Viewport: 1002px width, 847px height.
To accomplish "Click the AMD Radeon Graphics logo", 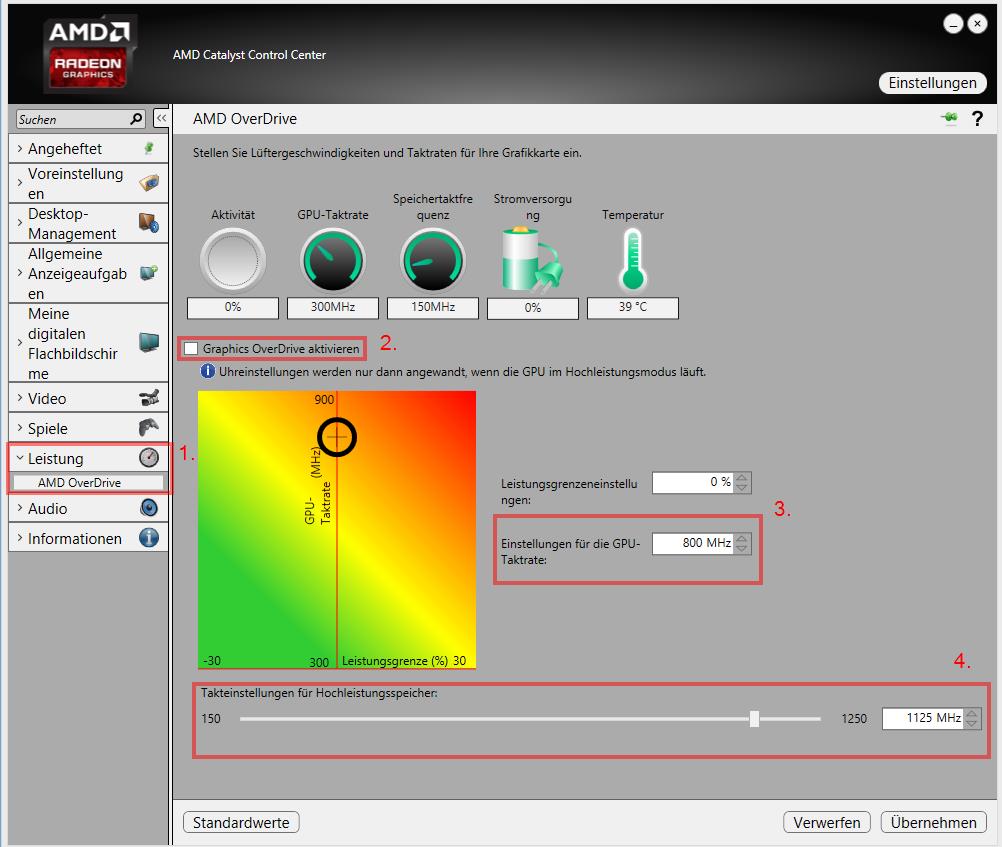I will (x=88, y=54).
